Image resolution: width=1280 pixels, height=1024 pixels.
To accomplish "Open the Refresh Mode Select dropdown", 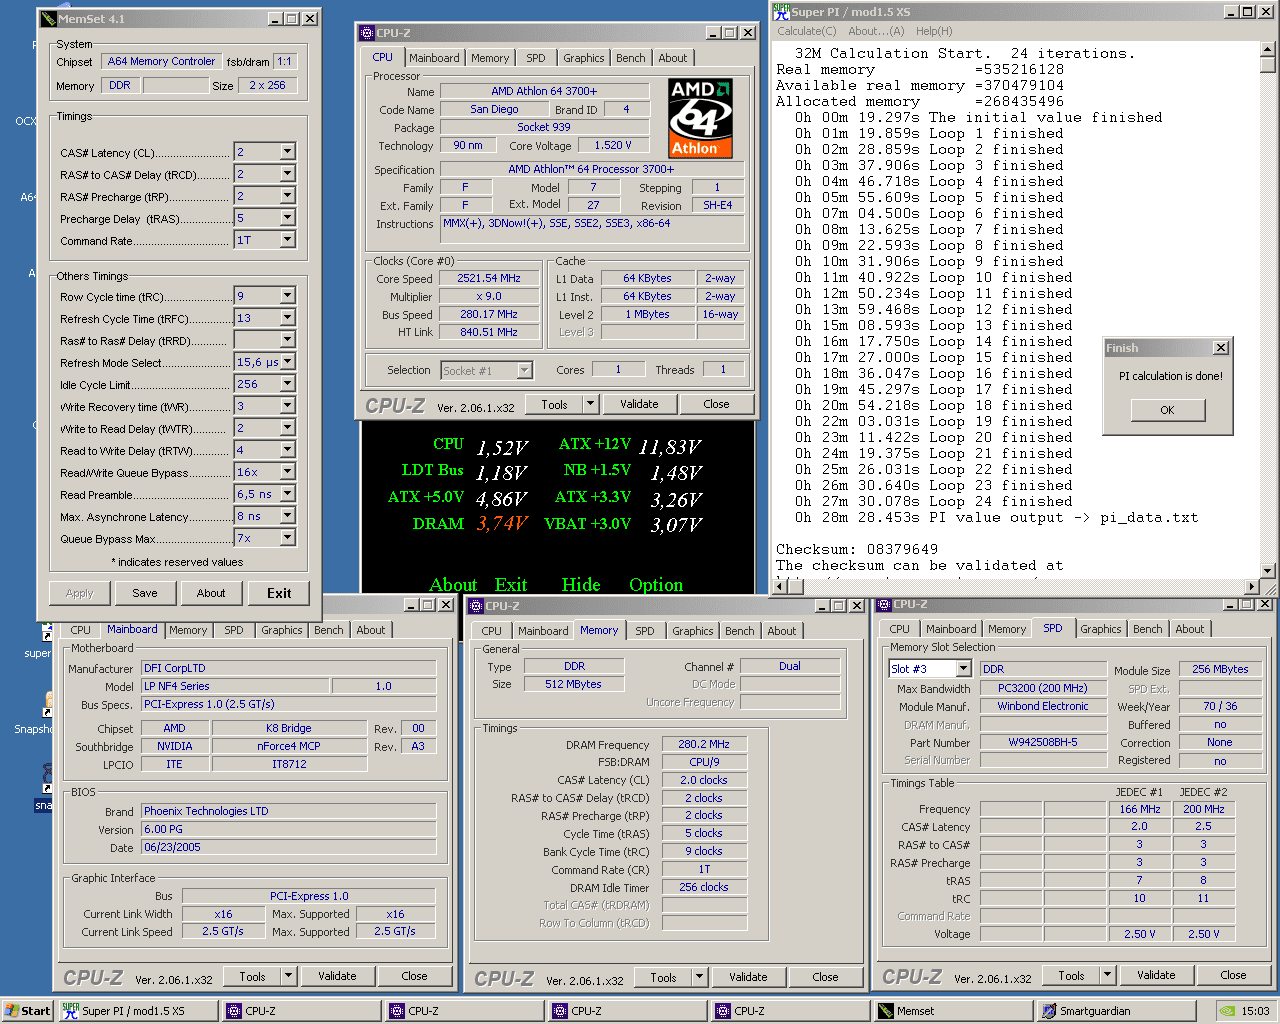I will [287, 362].
